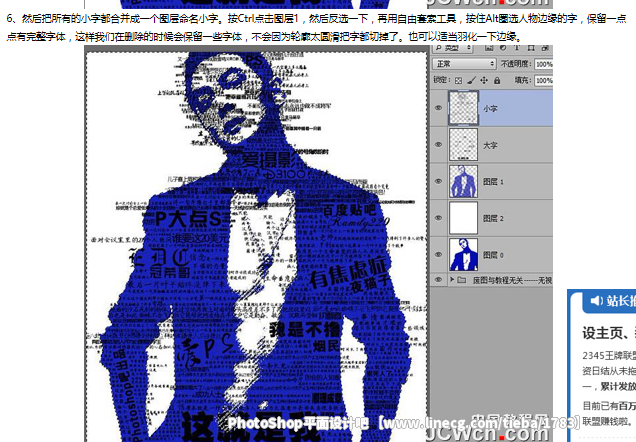
Task: Click the 不透明度 opacity value field
Action: [544, 64]
